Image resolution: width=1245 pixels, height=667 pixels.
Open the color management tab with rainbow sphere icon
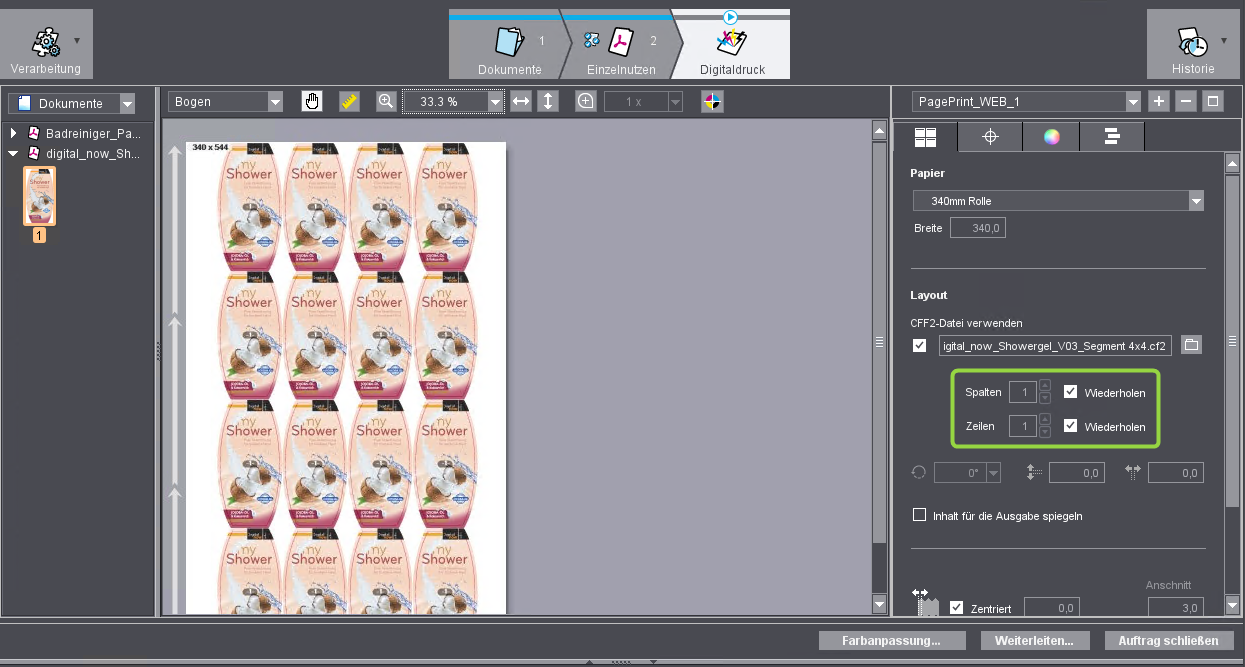pos(1051,136)
